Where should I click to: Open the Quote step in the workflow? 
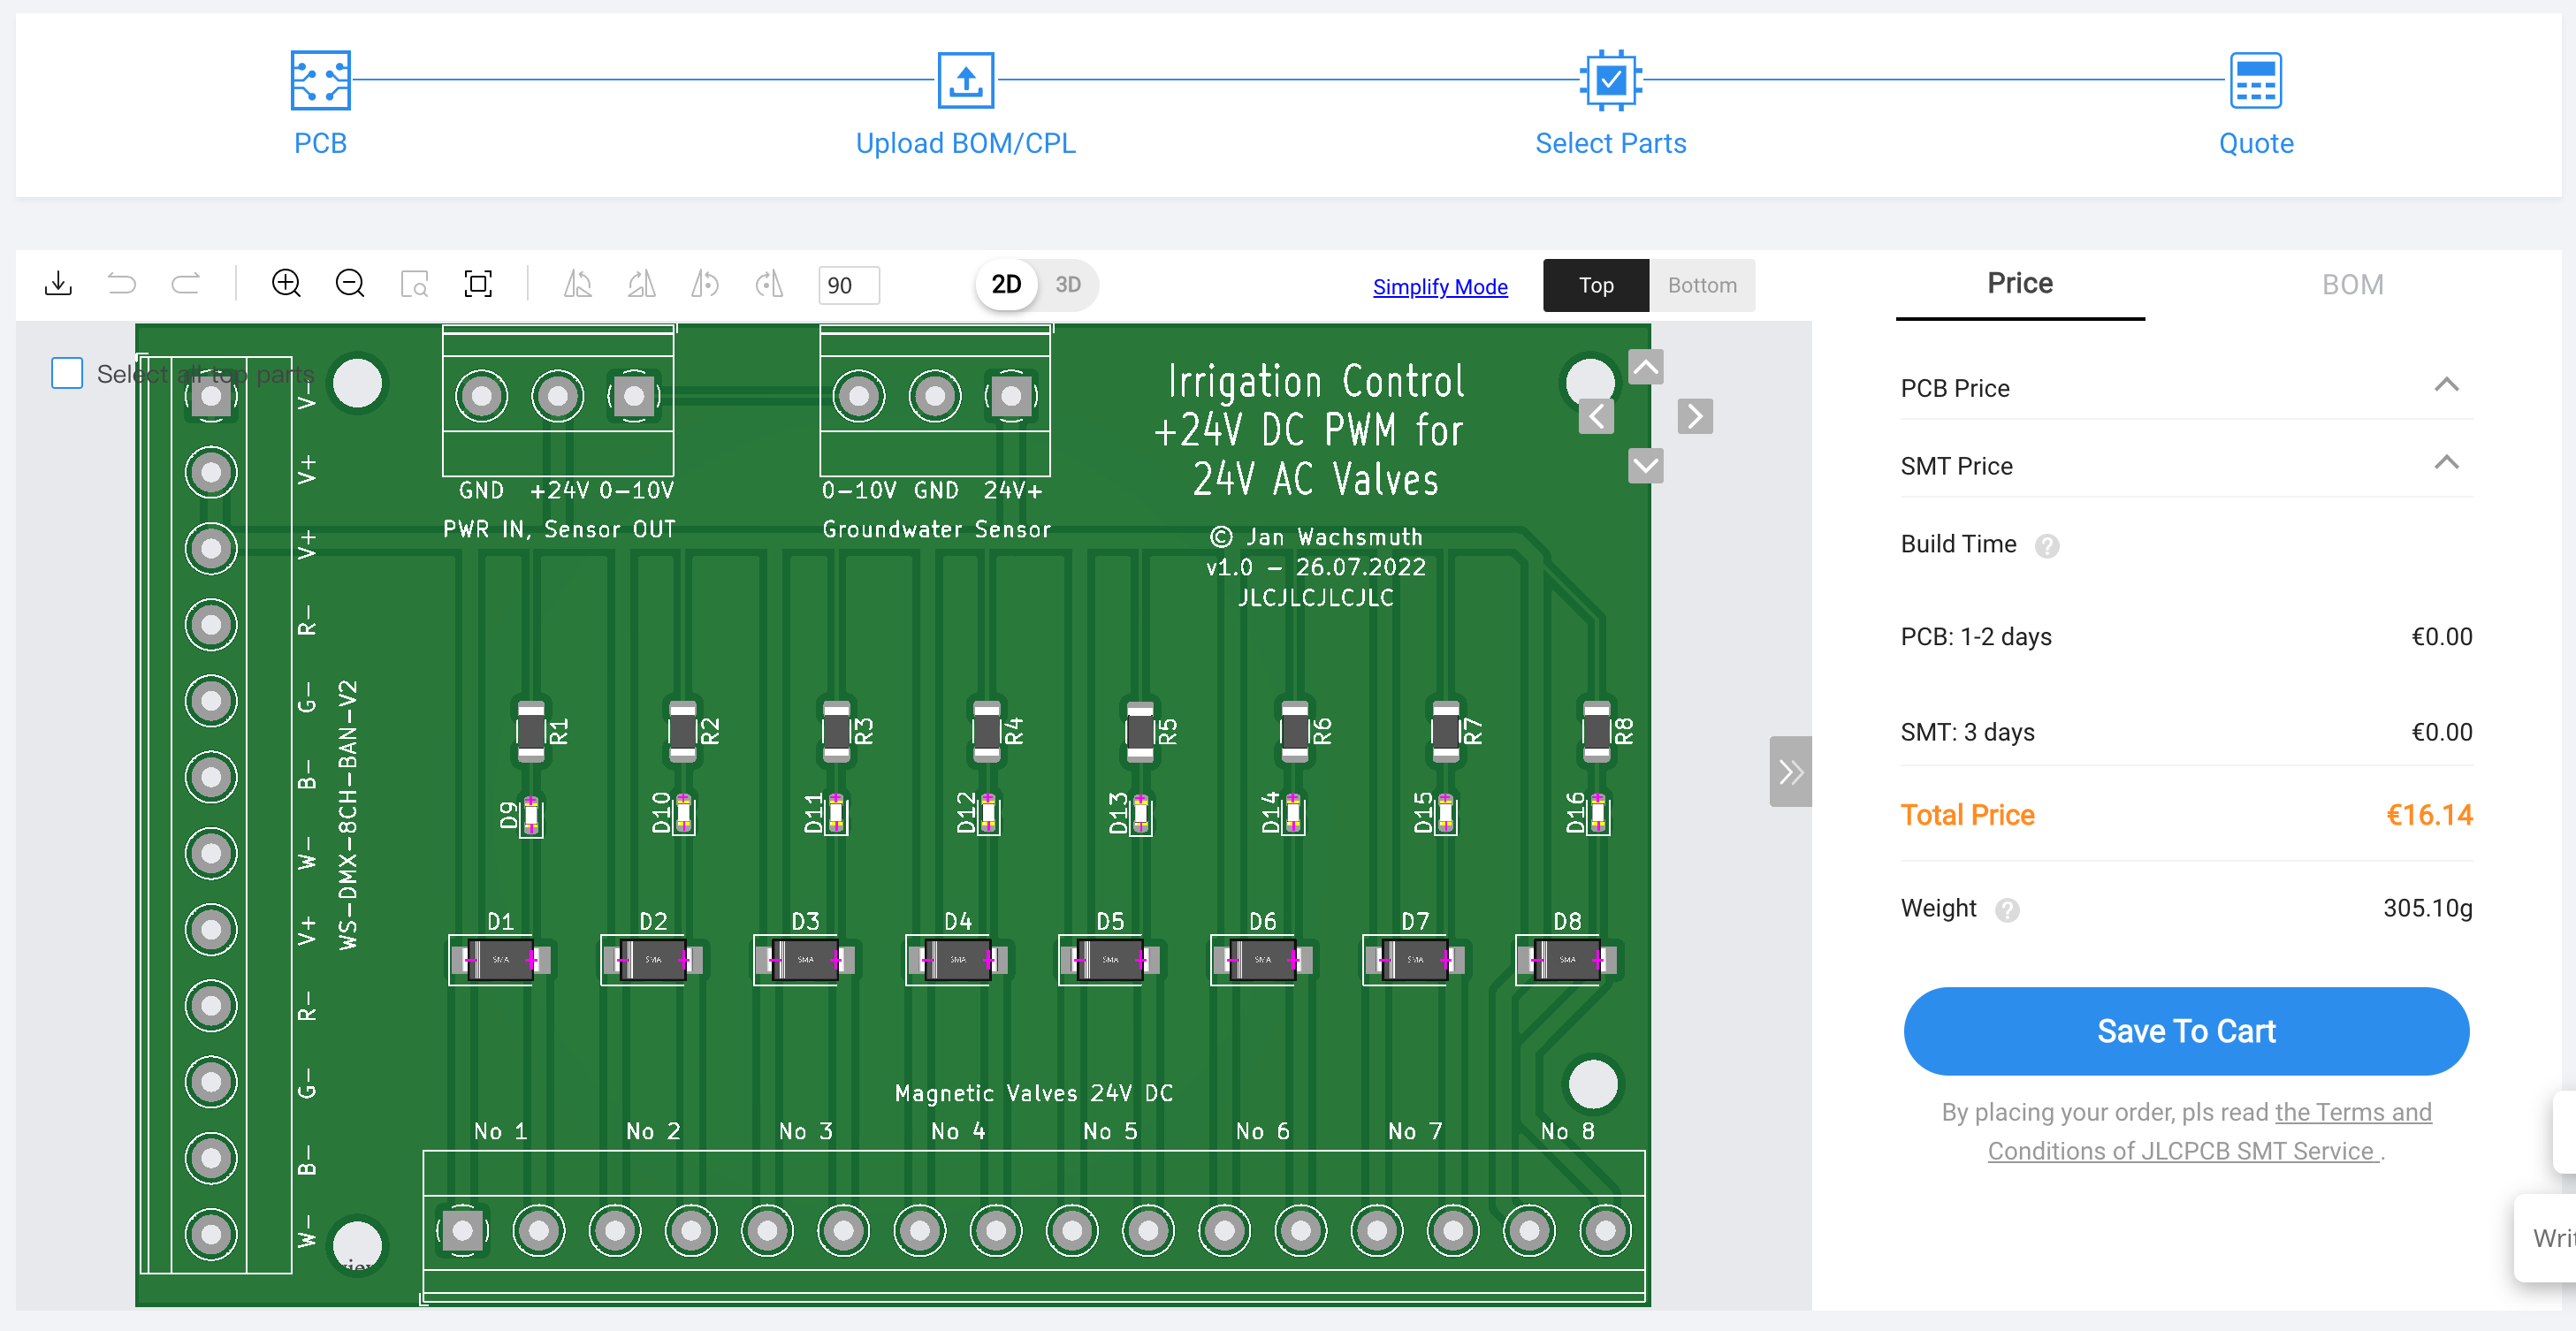pyautogui.click(x=2255, y=80)
